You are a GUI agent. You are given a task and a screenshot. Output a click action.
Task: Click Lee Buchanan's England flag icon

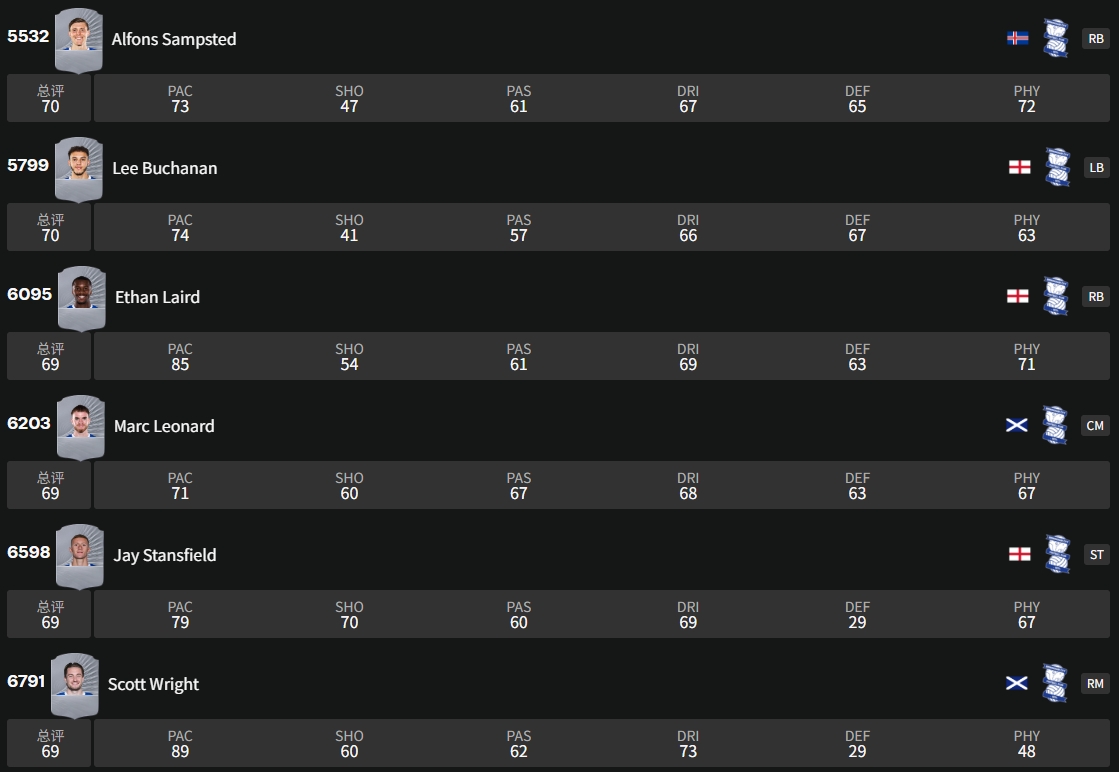[x=1019, y=168]
